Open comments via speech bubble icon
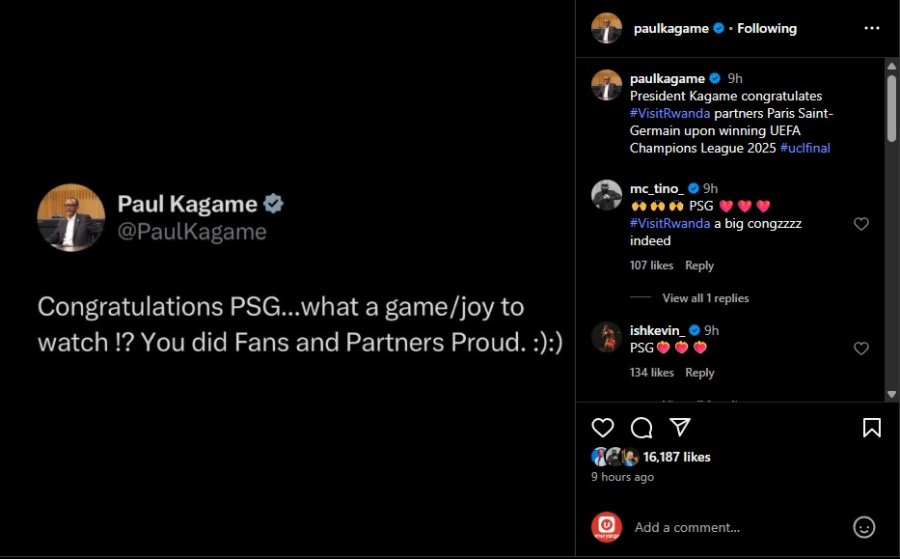900x559 pixels. [x=641, y=428]
